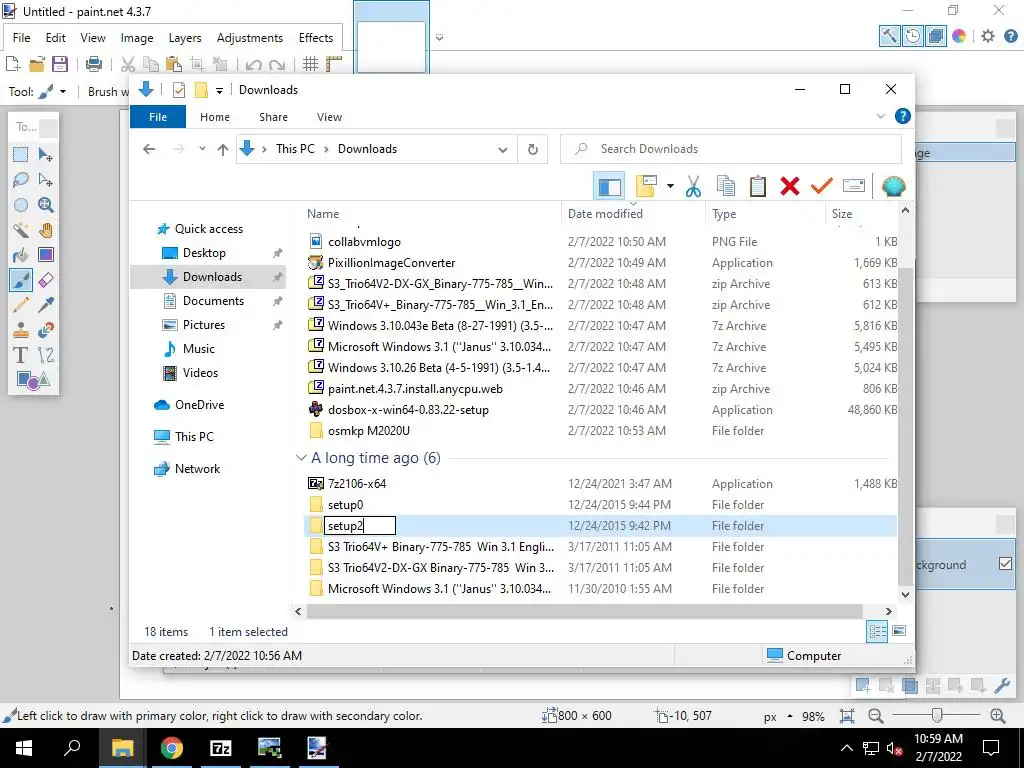Open the units dropdown next to px

(x=790, y=716)
